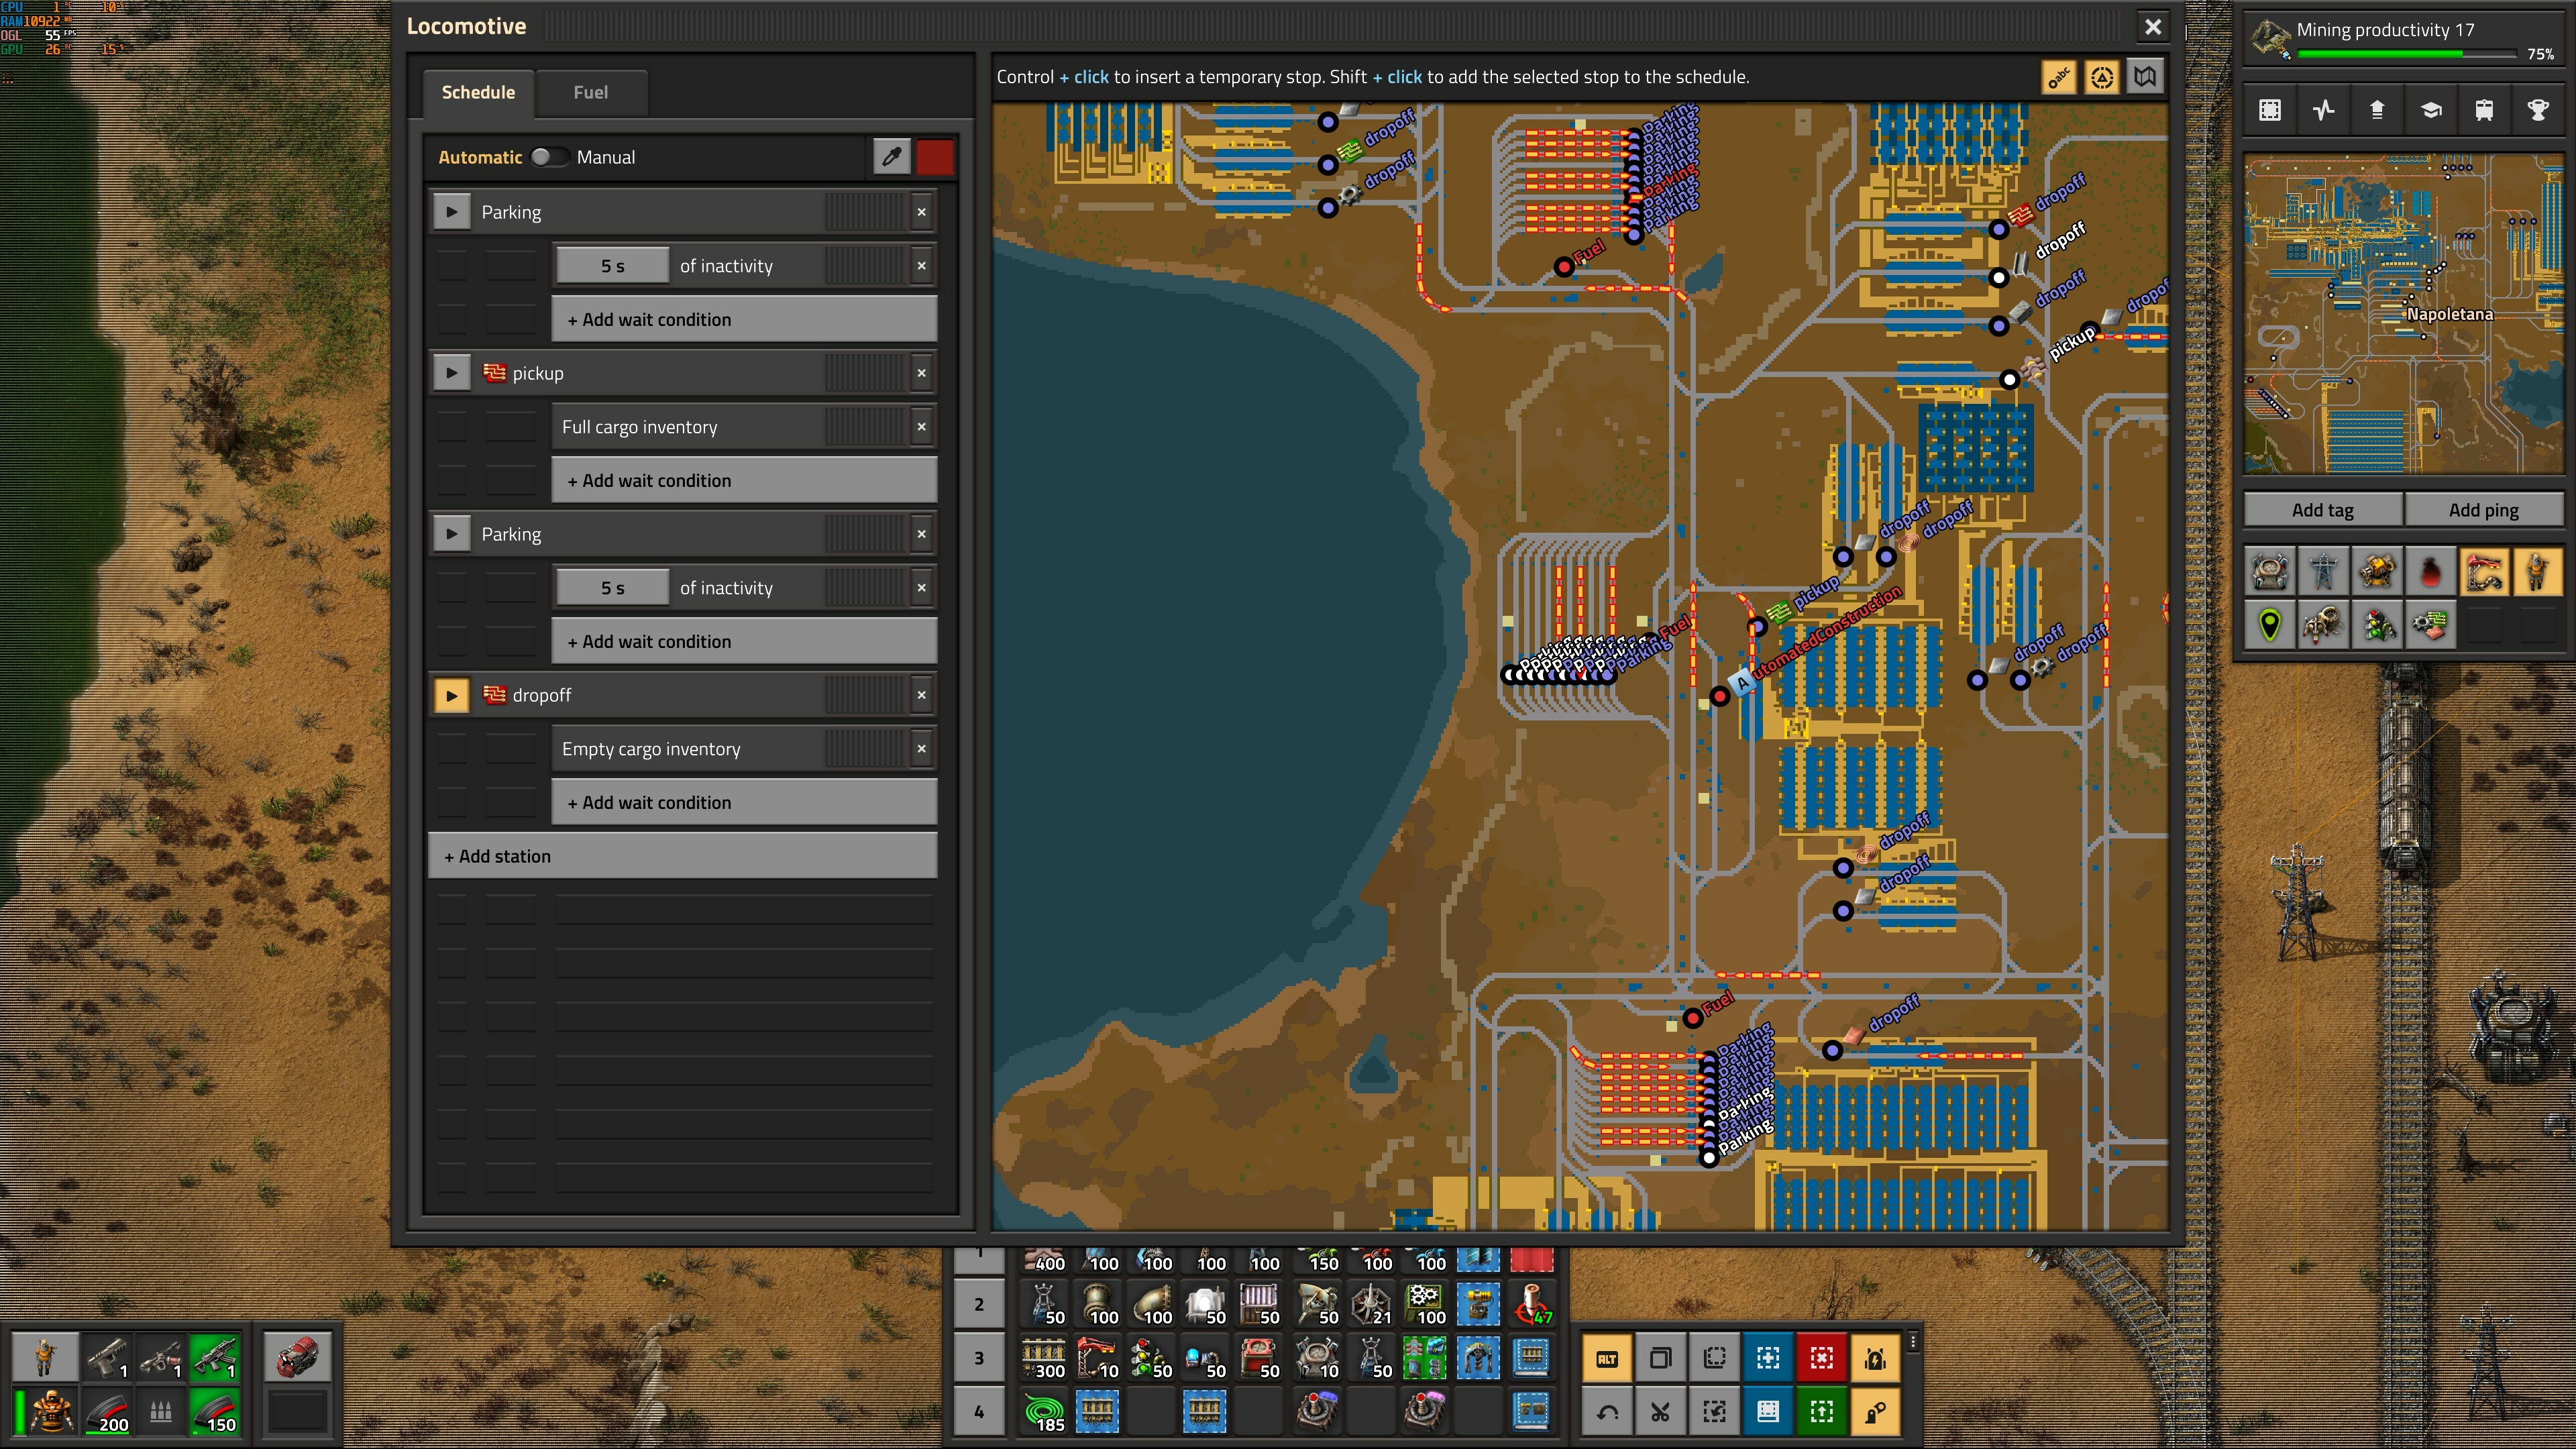Open the three-dot shortcut bar menu
This screenshot has height=1449, width=2576.
pos(1912,1342)
